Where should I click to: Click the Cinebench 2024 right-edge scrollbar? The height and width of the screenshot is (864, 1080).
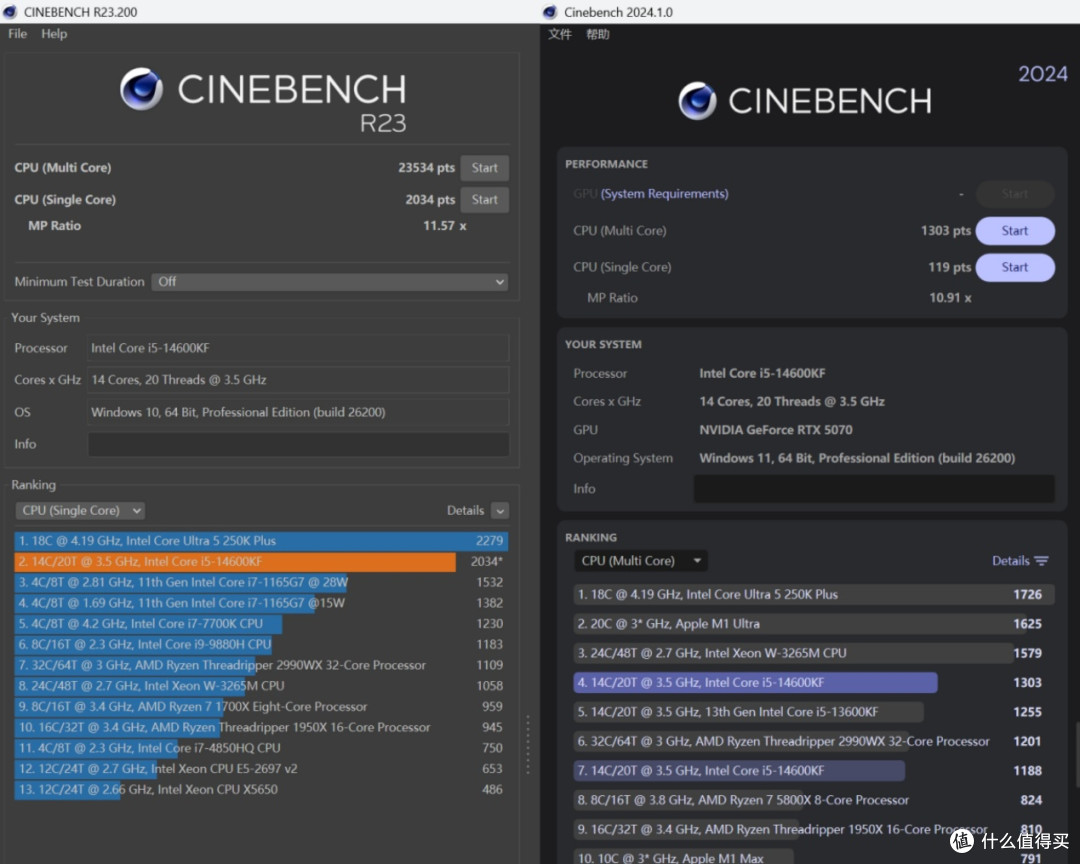pyautogui.click(x=1077, y=754)
